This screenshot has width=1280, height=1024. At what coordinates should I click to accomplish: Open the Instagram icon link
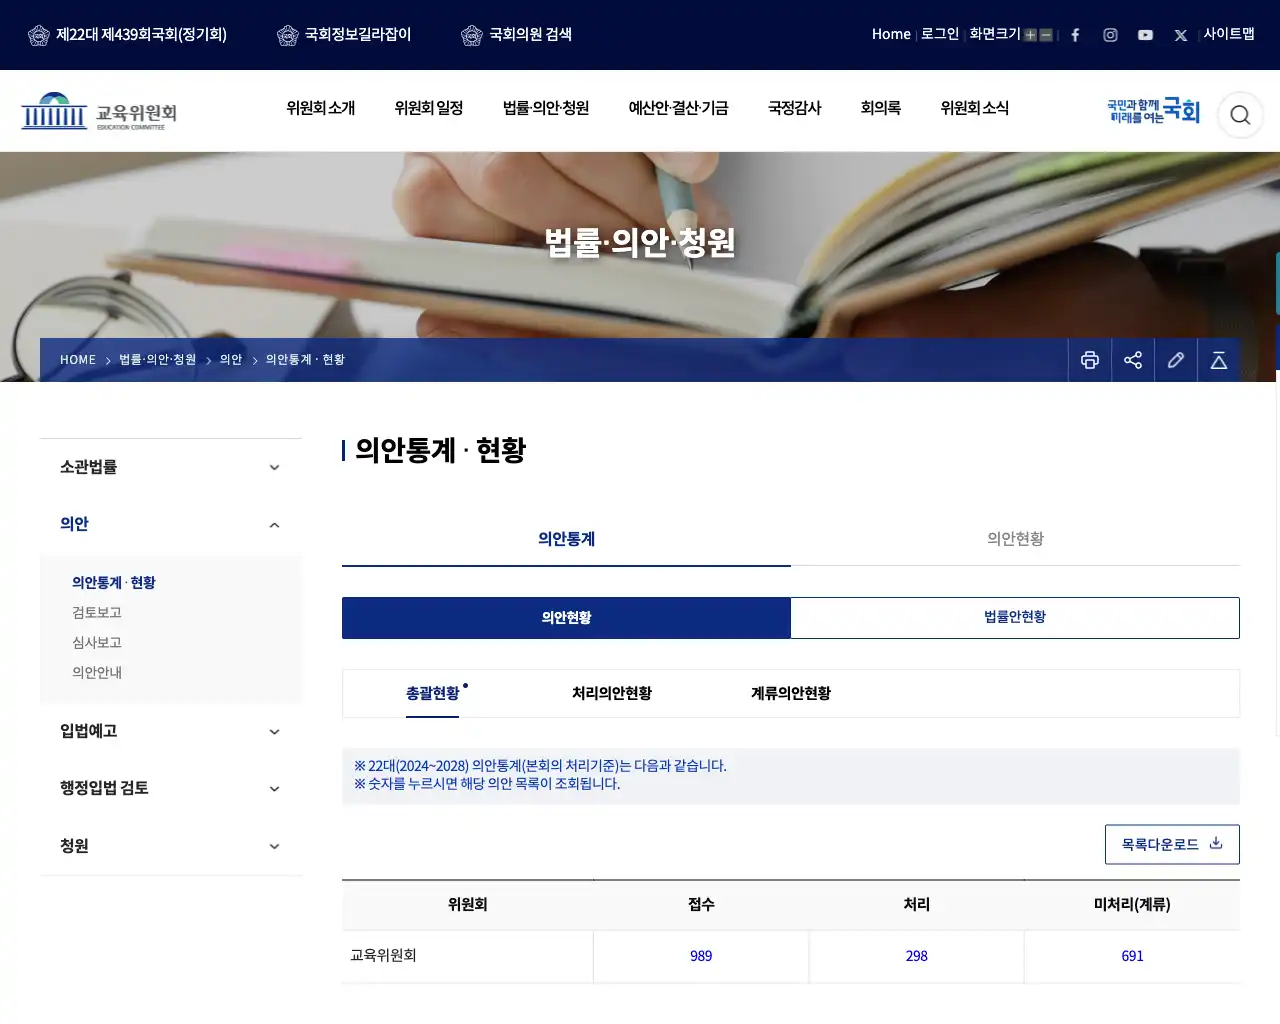point(1110,35)
